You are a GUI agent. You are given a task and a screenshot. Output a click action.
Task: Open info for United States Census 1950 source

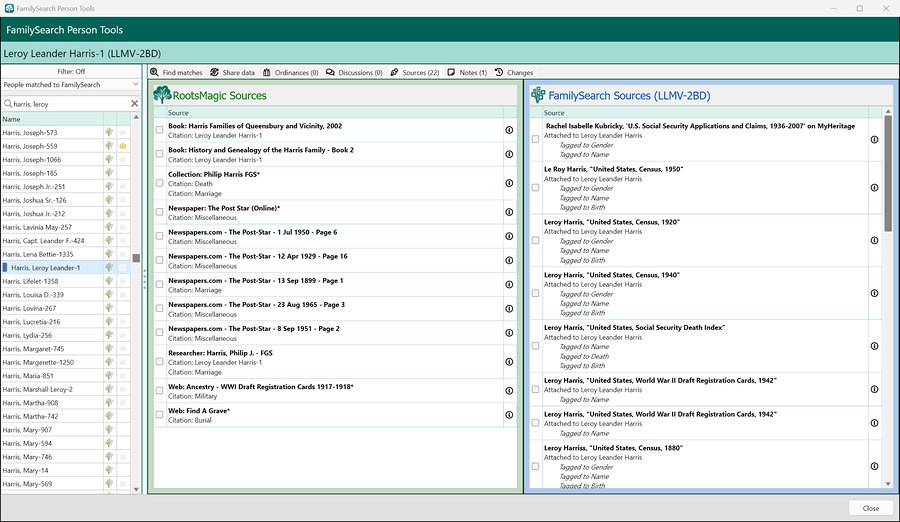click(874, 188)
